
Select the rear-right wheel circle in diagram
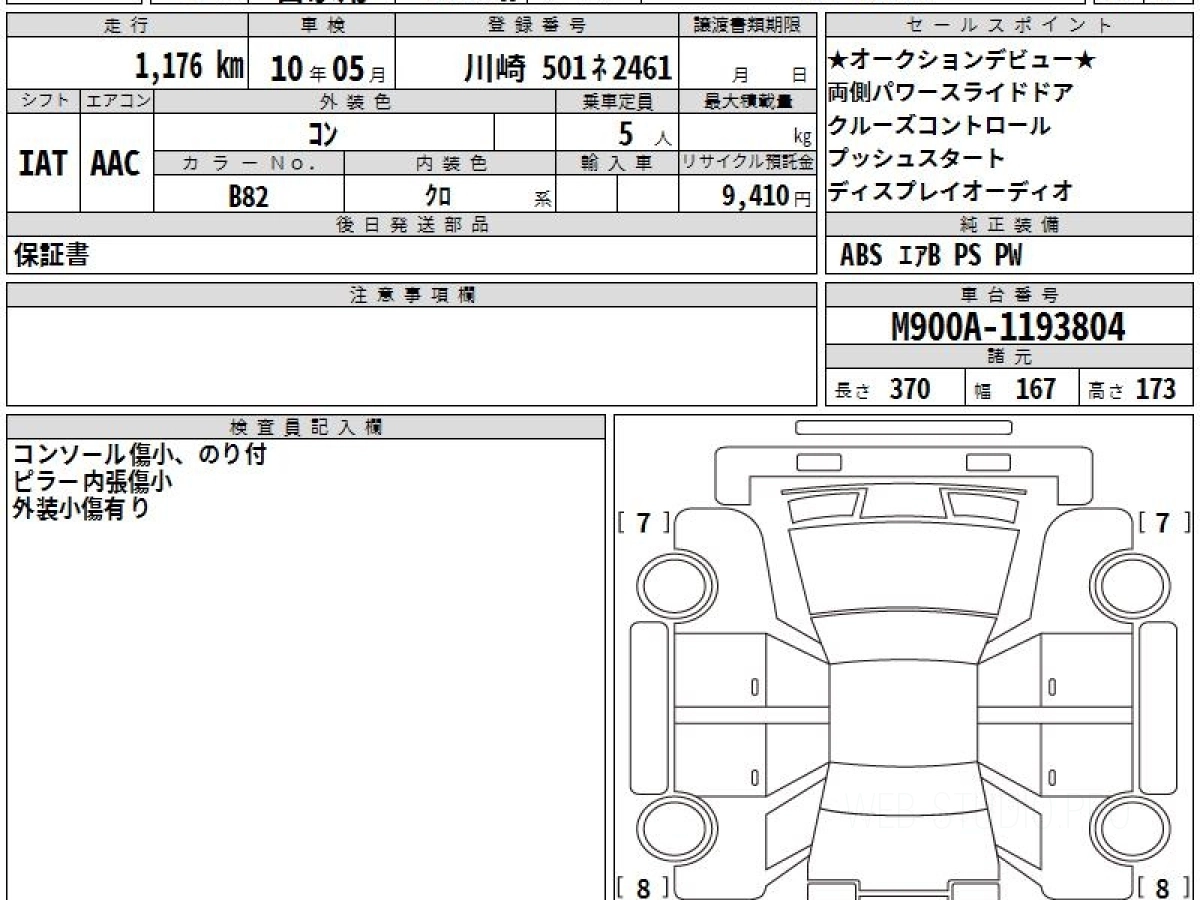(1127, 830)
